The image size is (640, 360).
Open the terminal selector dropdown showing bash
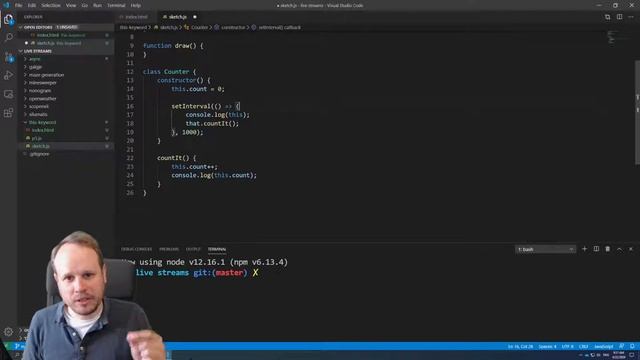point(545,249)
